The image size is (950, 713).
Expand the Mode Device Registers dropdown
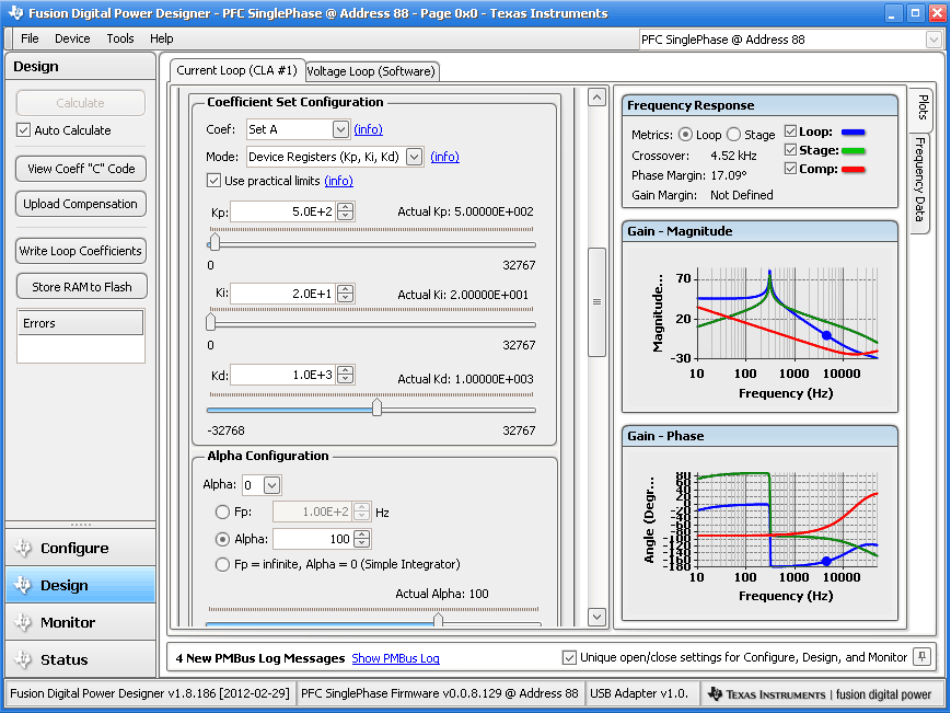point(414,157)
